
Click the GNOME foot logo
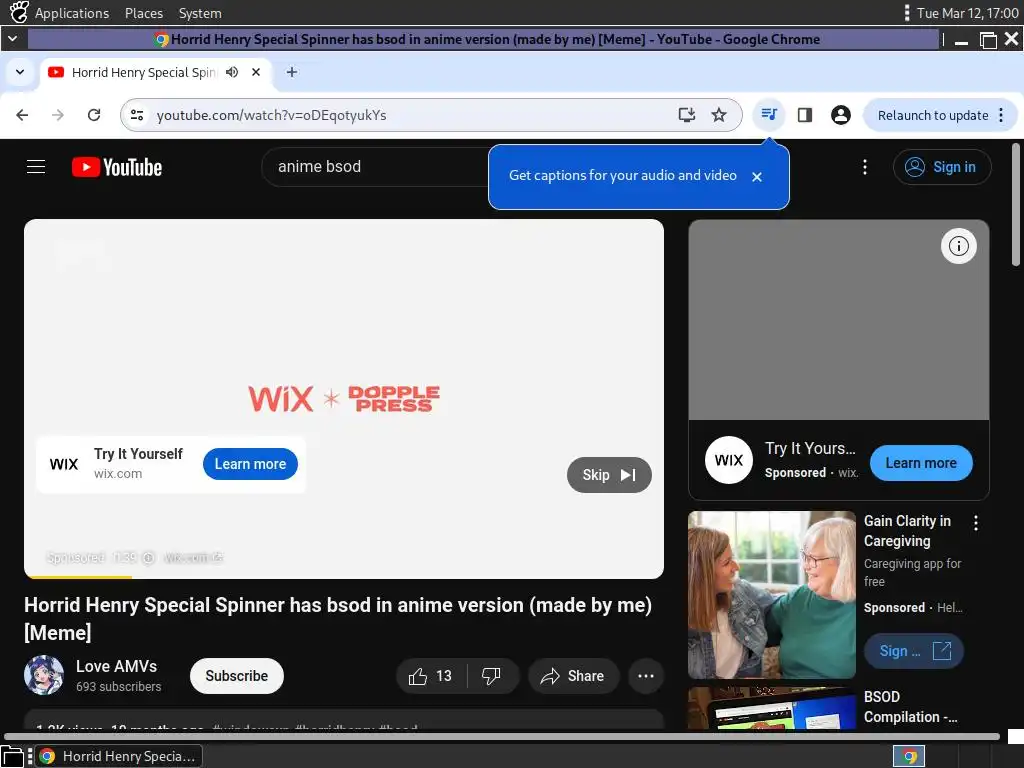[19, 12]
